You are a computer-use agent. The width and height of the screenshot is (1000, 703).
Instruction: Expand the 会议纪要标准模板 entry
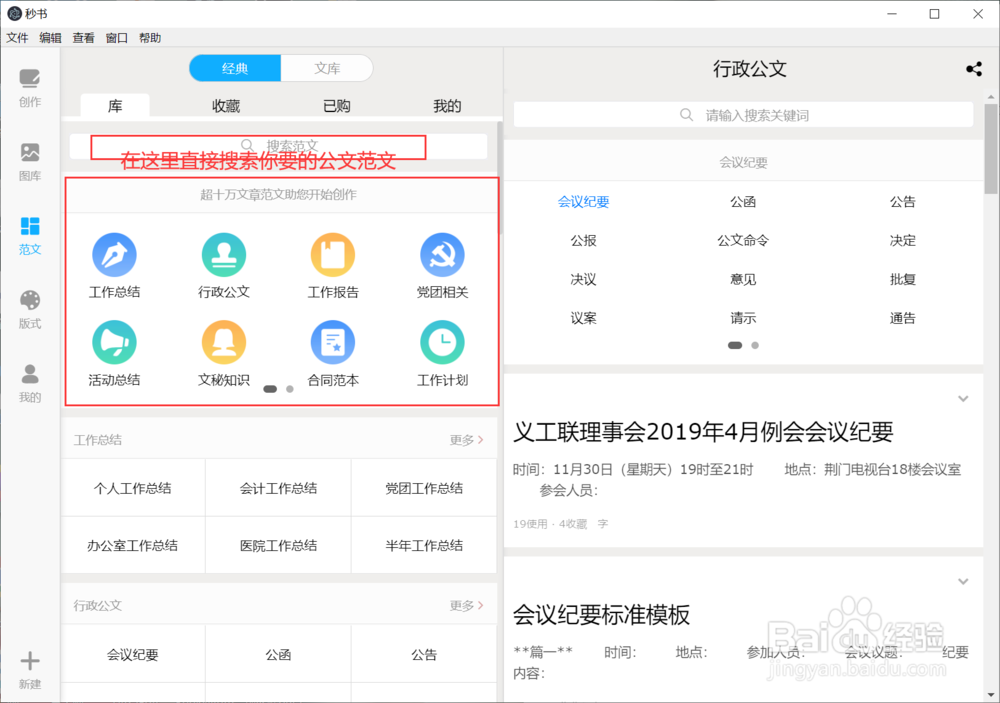coord(963,580)
